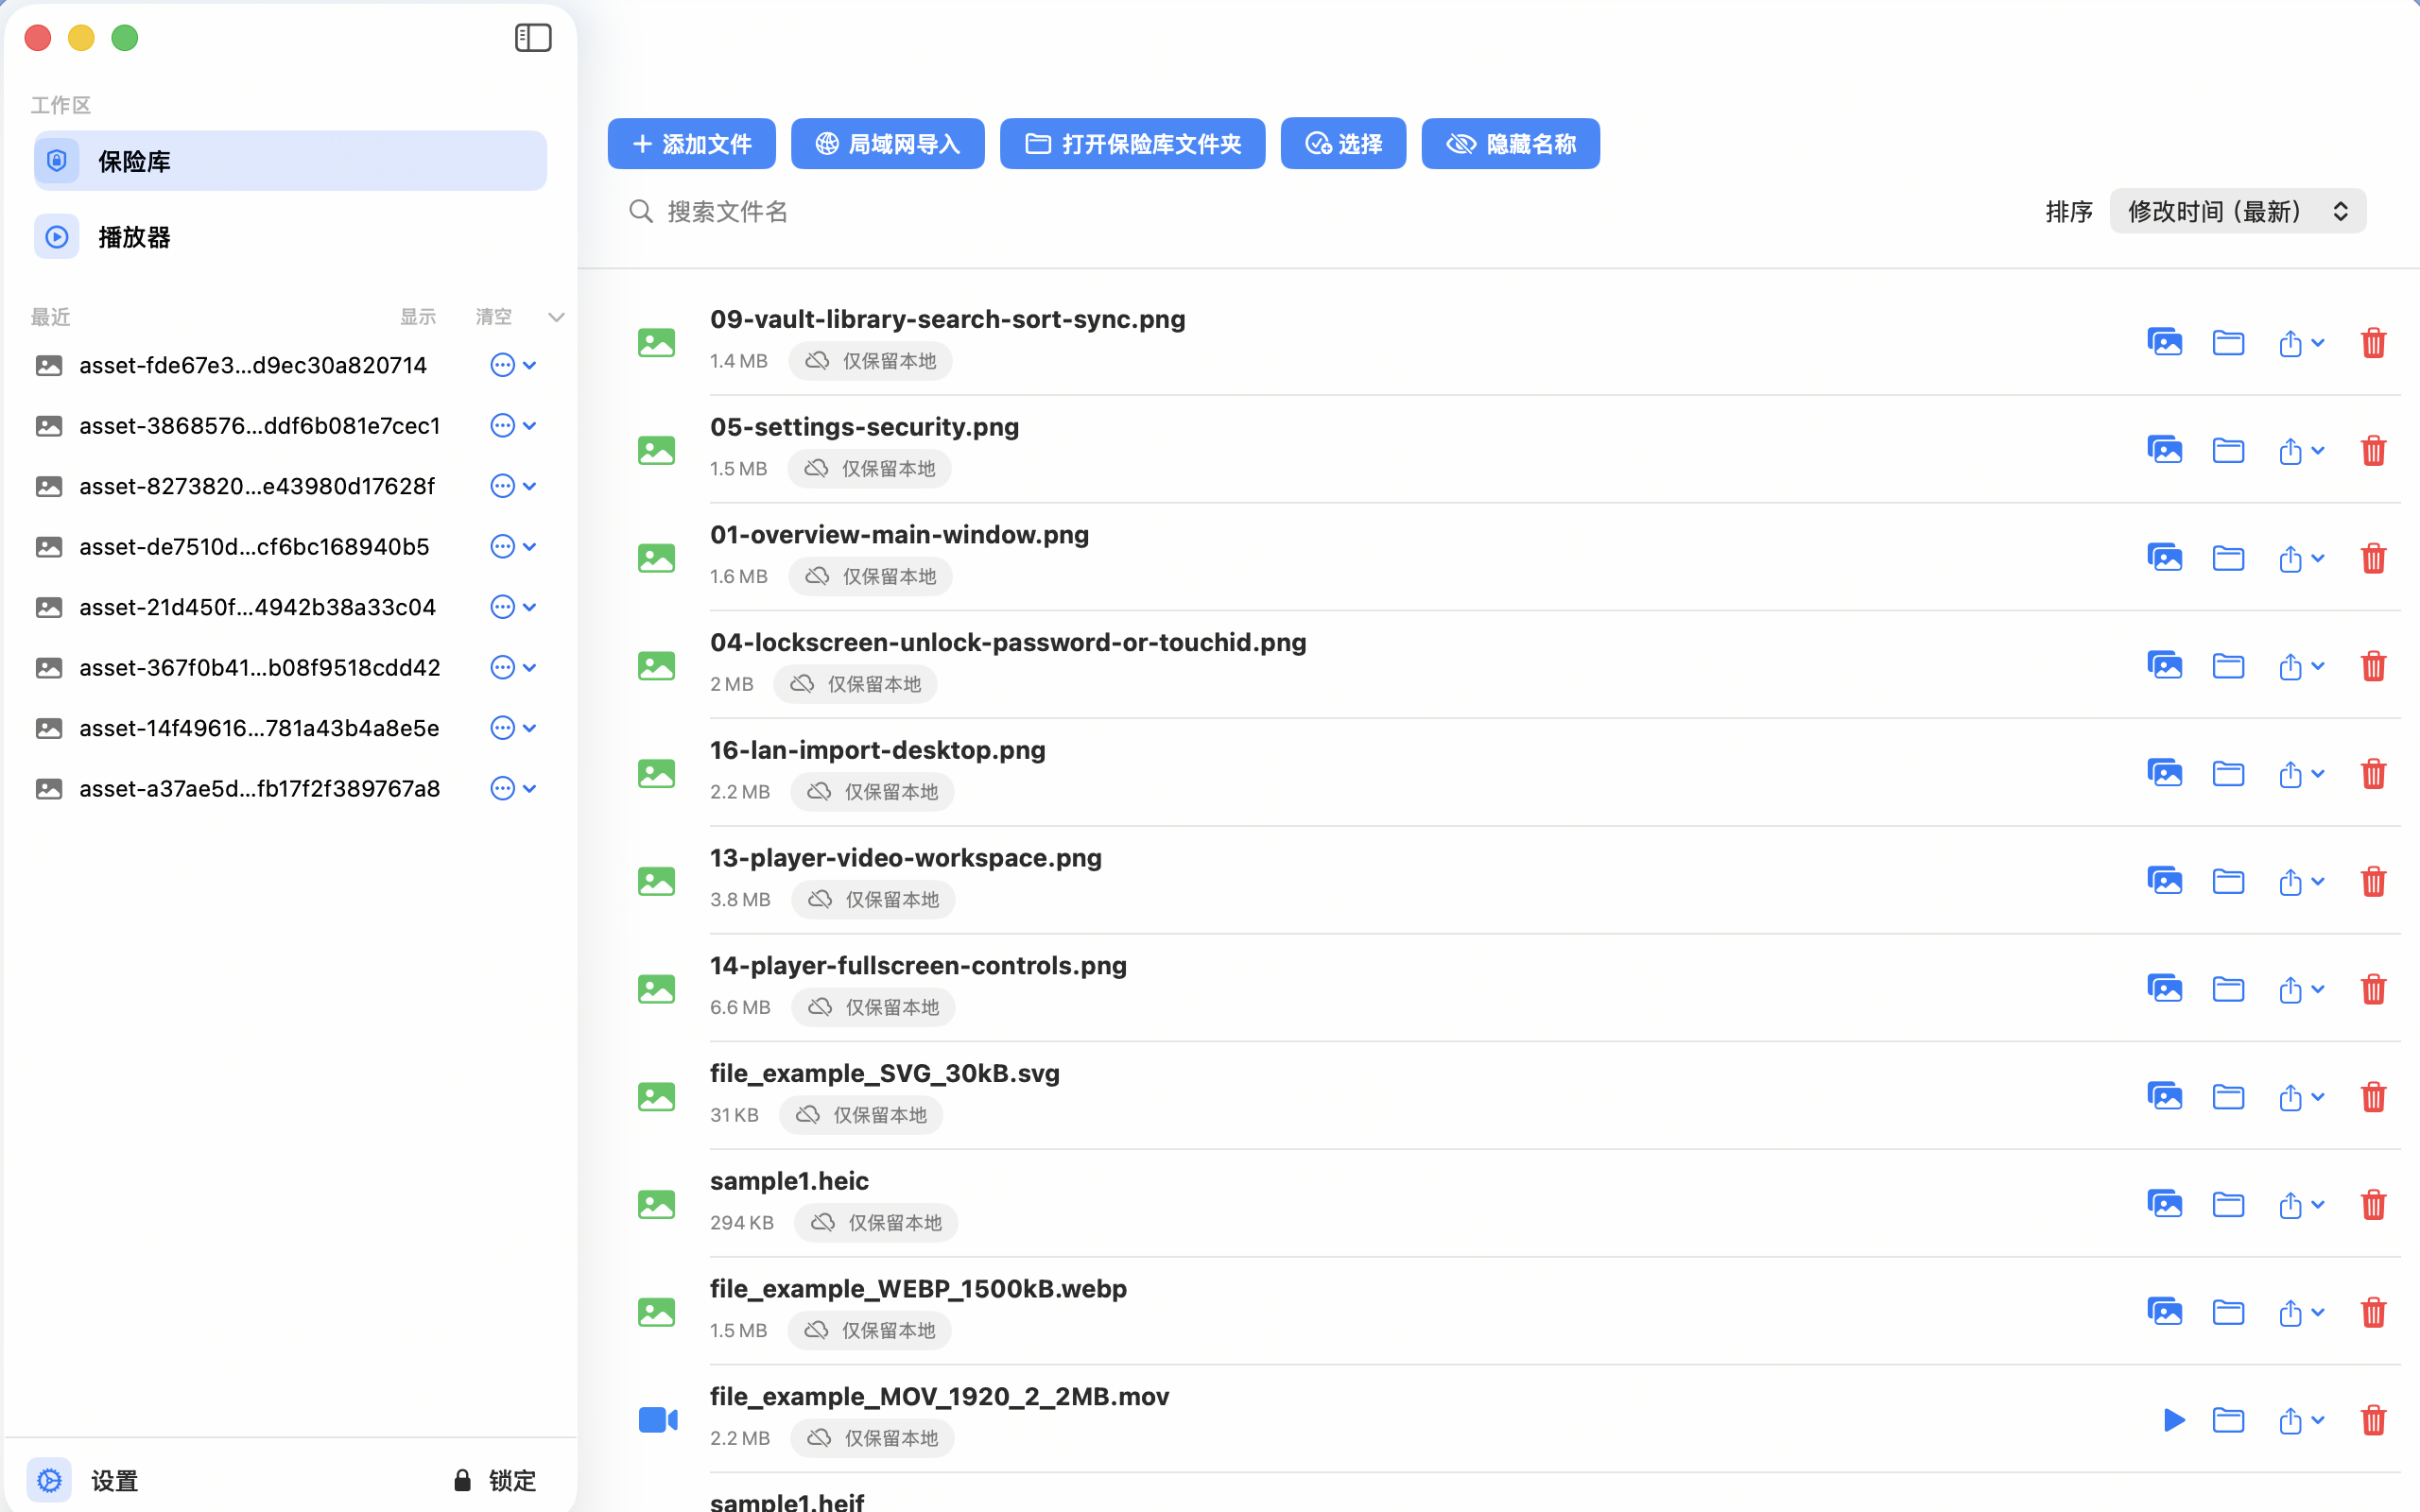Open the 播放器 workspace in the sidebar

coord(136,237)
